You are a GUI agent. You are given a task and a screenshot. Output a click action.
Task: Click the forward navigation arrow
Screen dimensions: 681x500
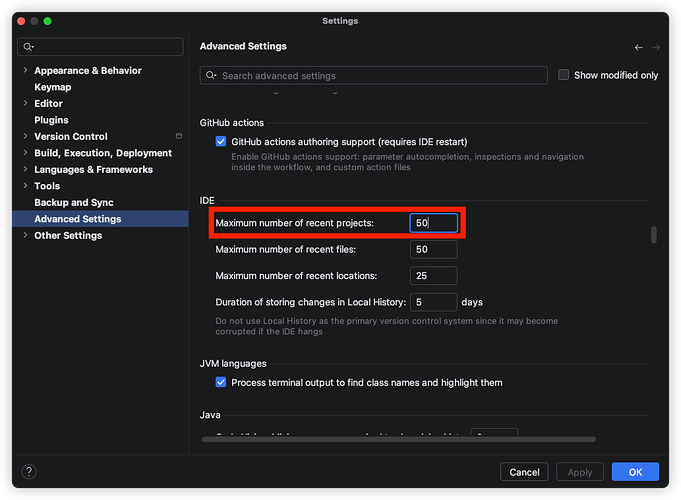[656, 47]
